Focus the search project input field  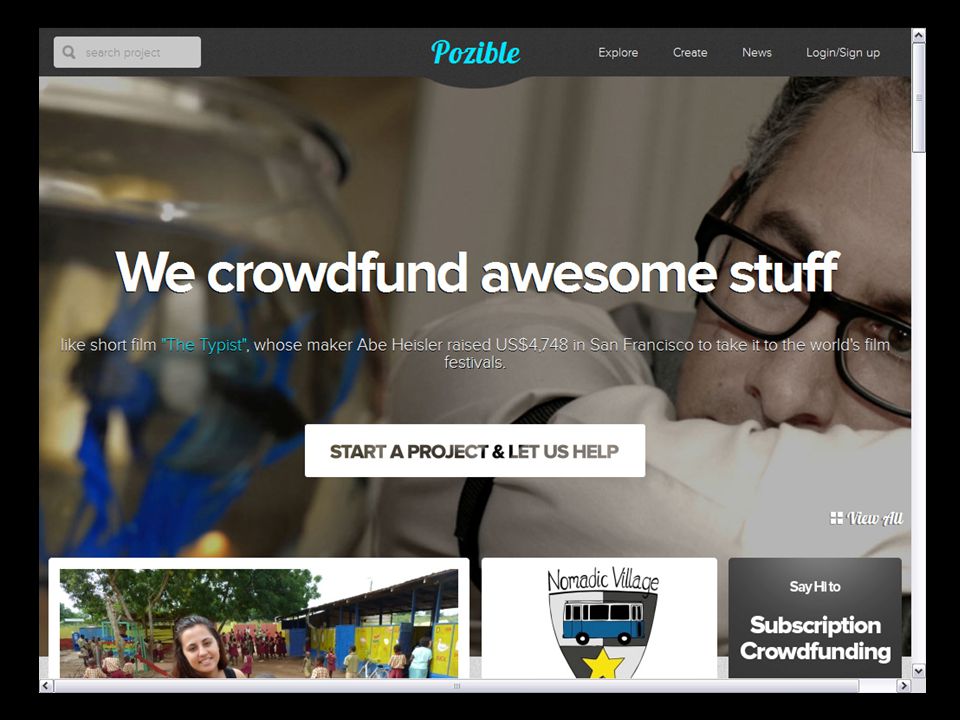(127, 52)
